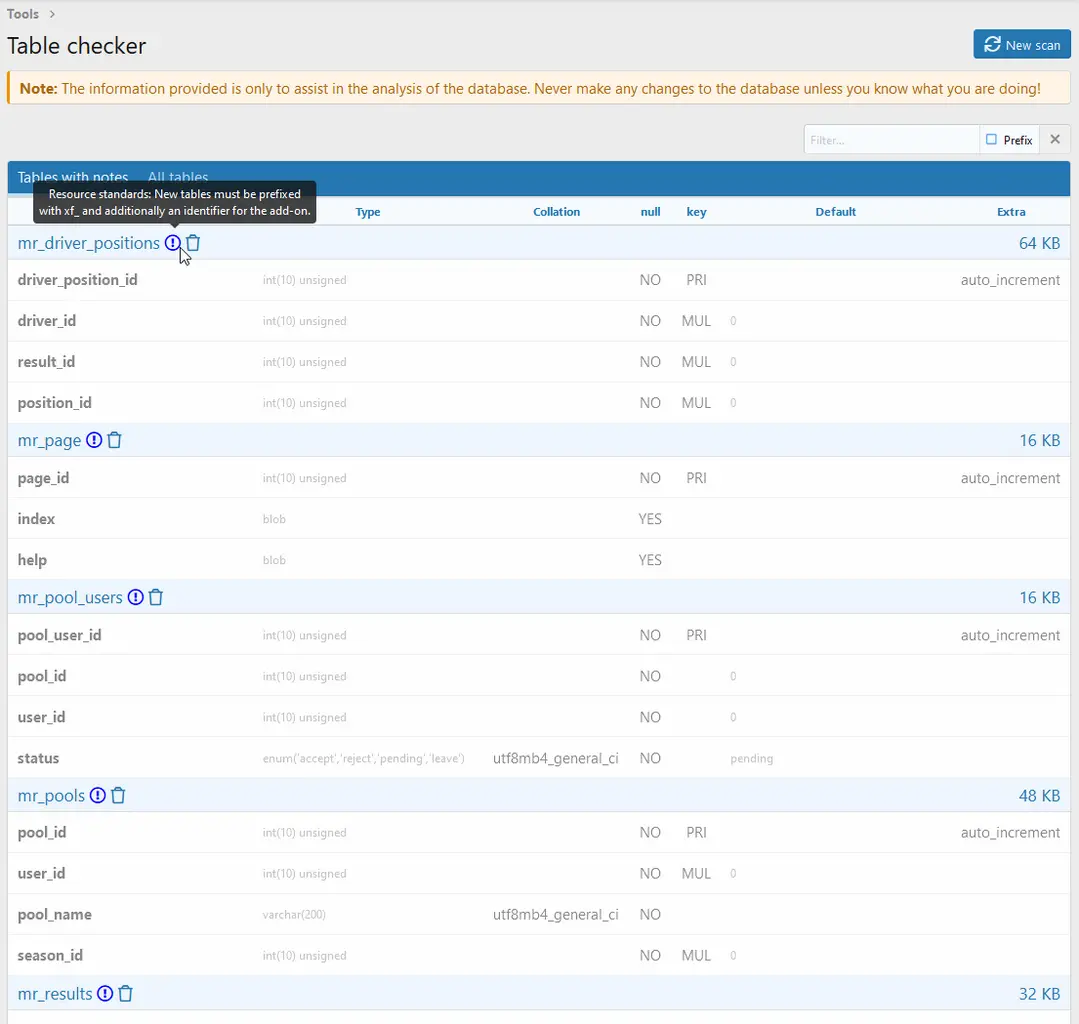1079x1024 pixels.
Task: Clear the filter with the X button
Action: tap(1054, 140)
